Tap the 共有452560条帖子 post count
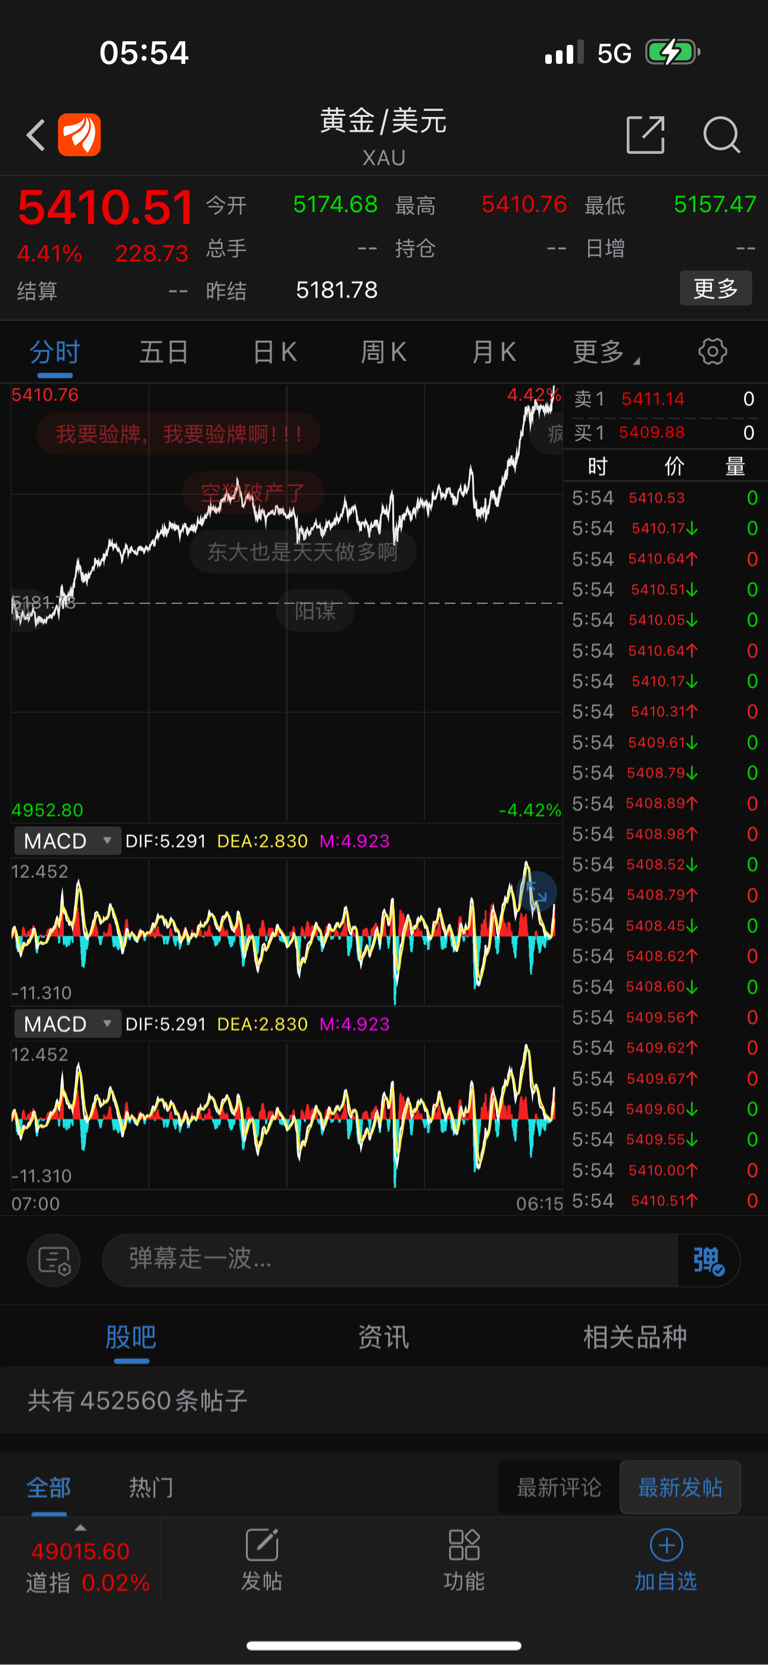Viewport: 768px width, 1665px height. tap(137, 1400)
